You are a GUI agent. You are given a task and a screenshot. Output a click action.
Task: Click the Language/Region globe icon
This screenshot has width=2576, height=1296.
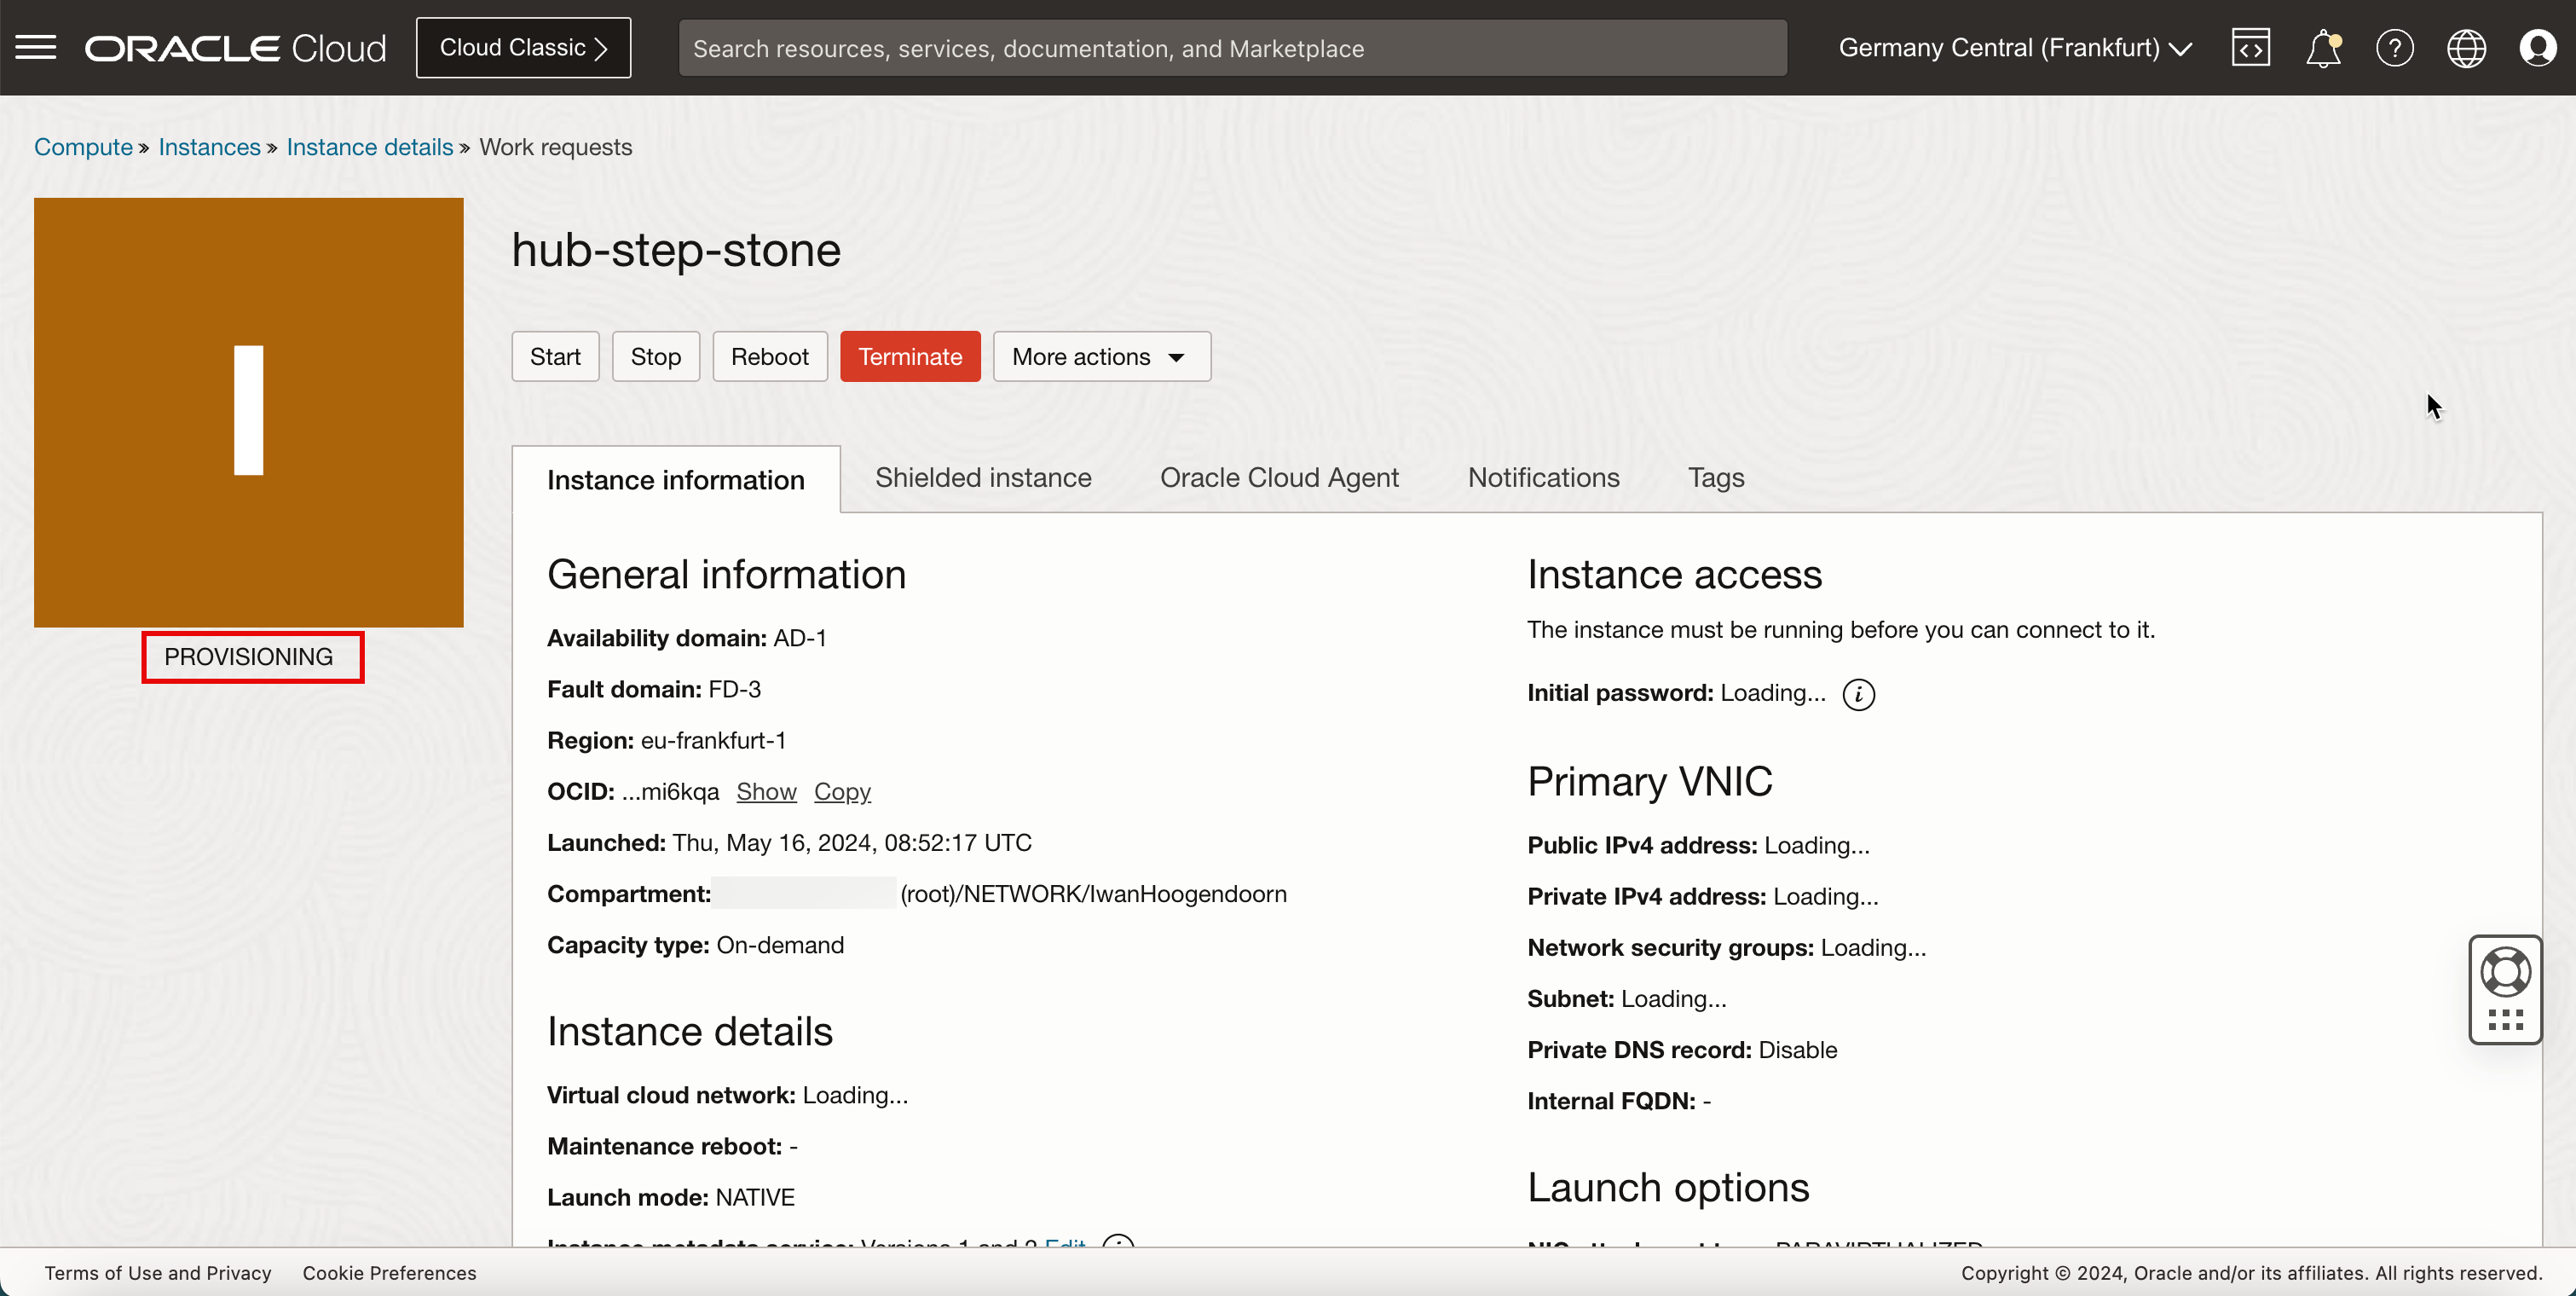pos(2465,48)
